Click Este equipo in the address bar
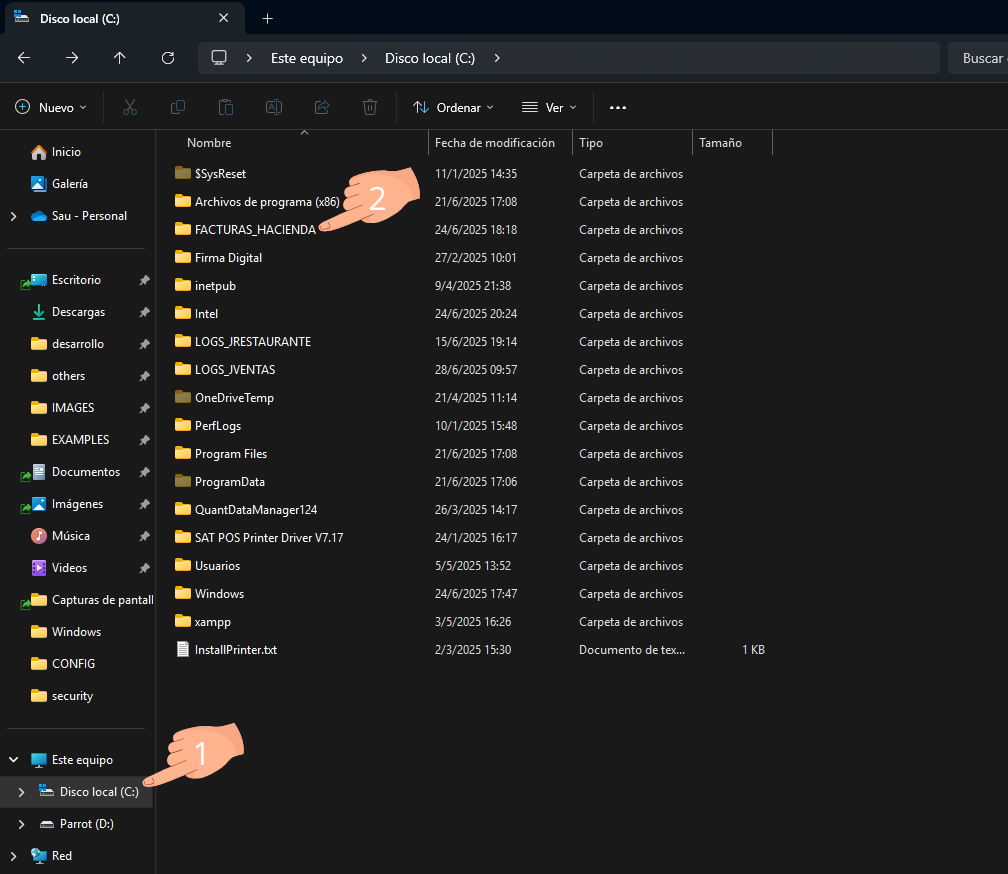This screenshot has width=1008, height=874. pyautogui.click(x=307, y=58)
